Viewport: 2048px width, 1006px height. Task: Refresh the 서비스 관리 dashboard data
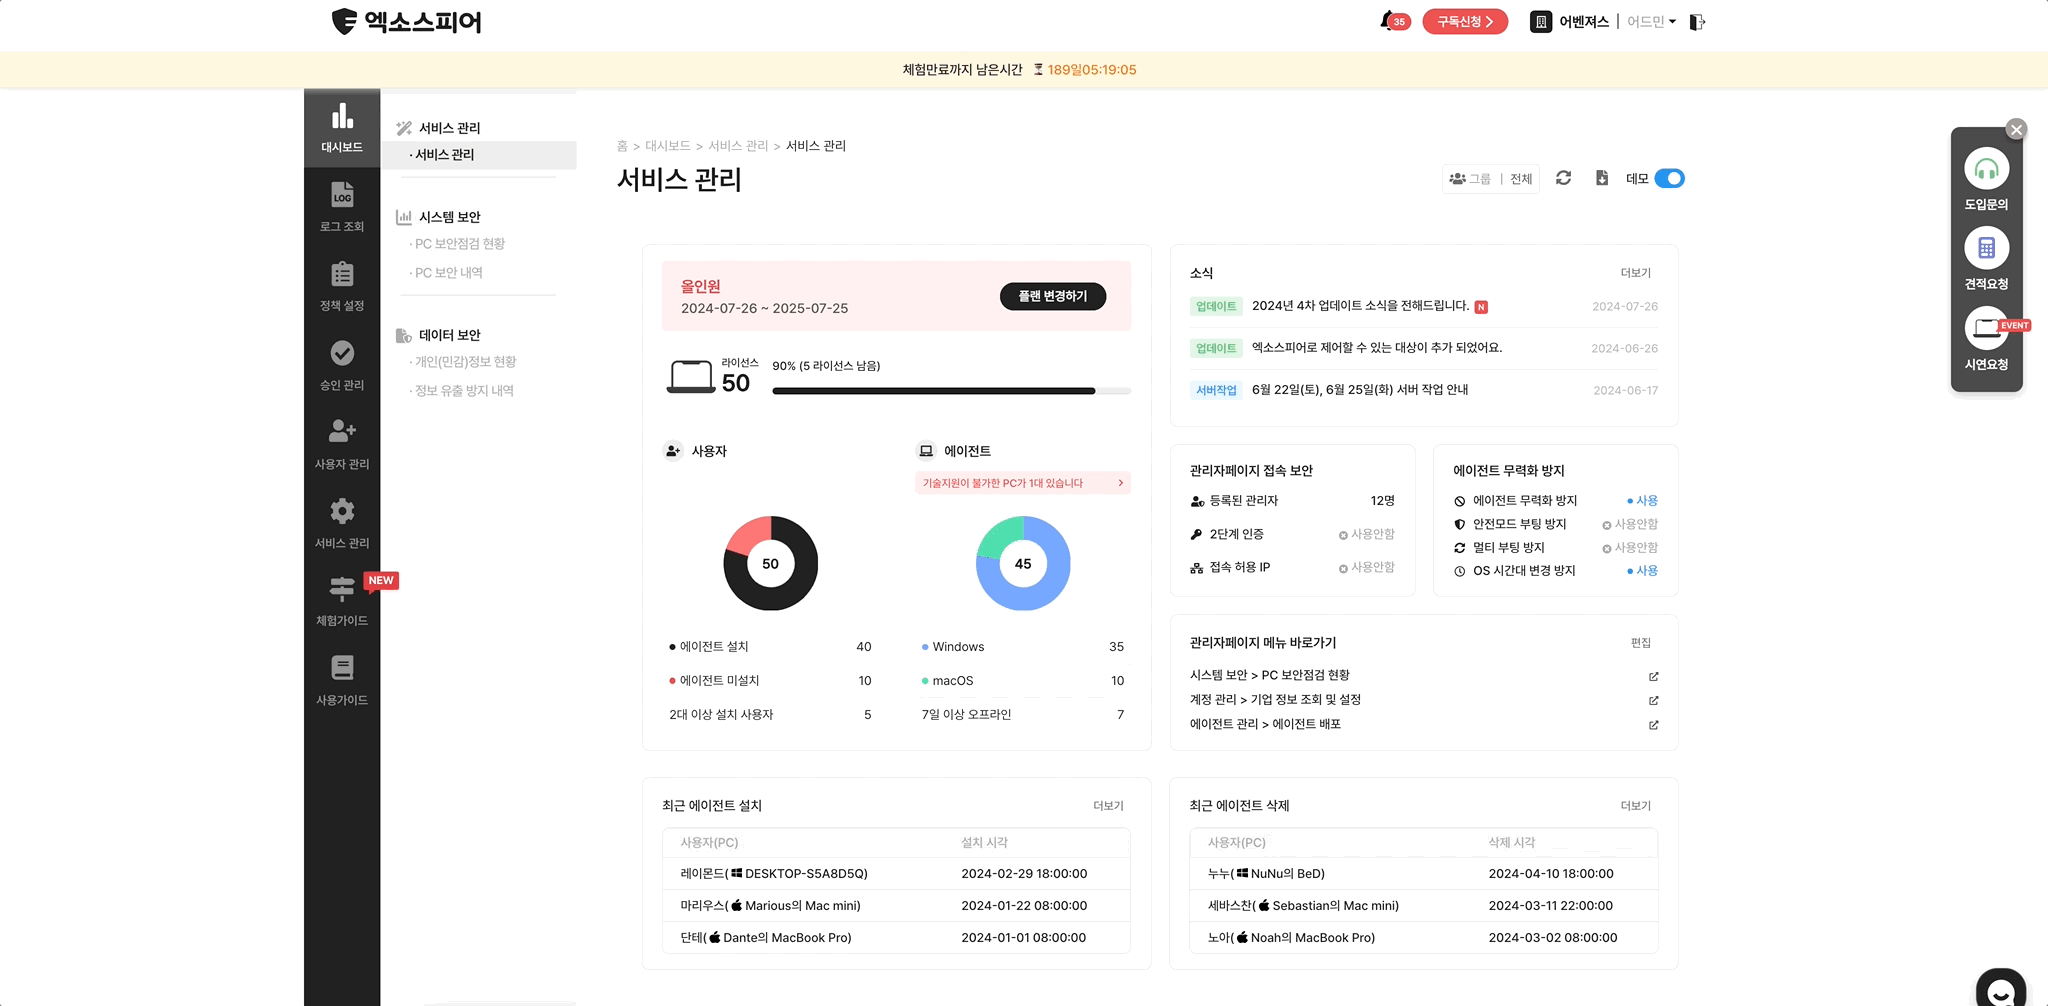tap(1564, 178)
